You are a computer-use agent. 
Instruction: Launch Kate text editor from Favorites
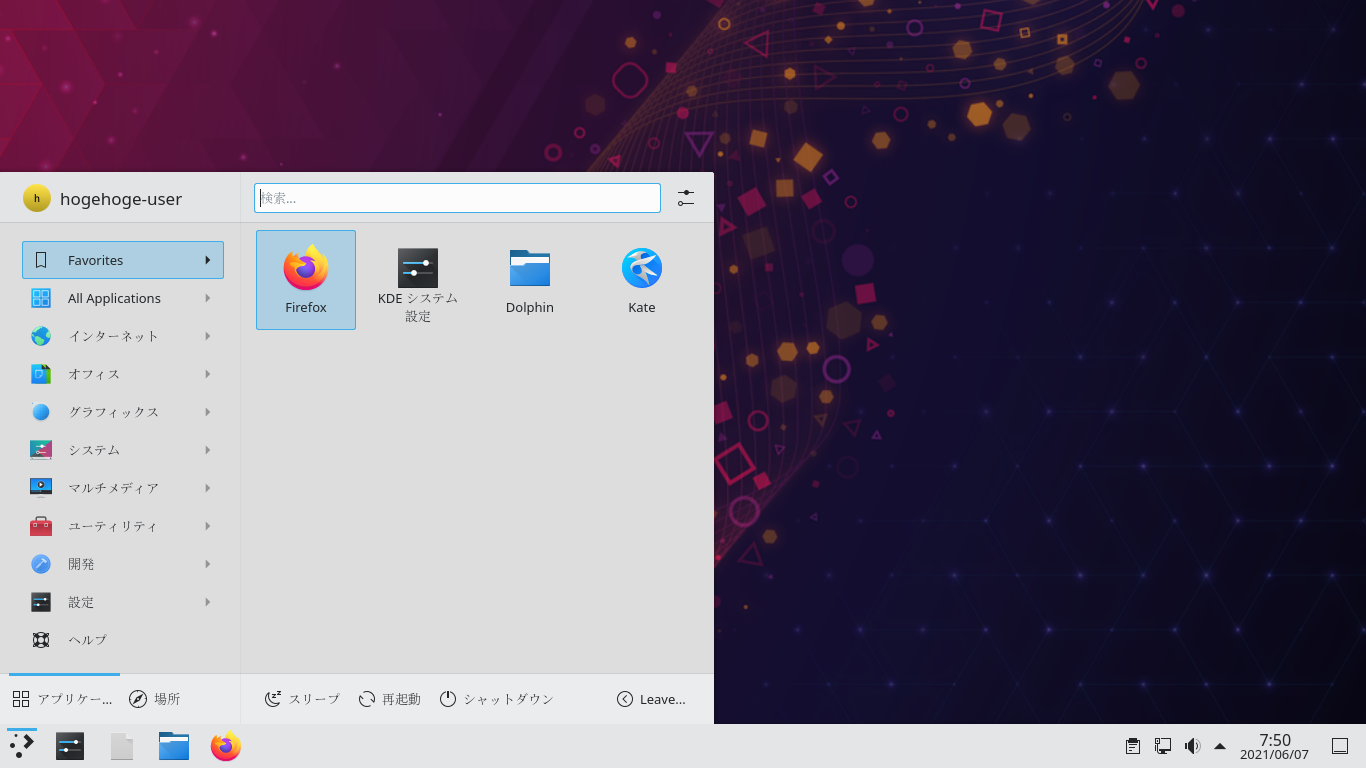pyautogui.click(x=642, y=280)
